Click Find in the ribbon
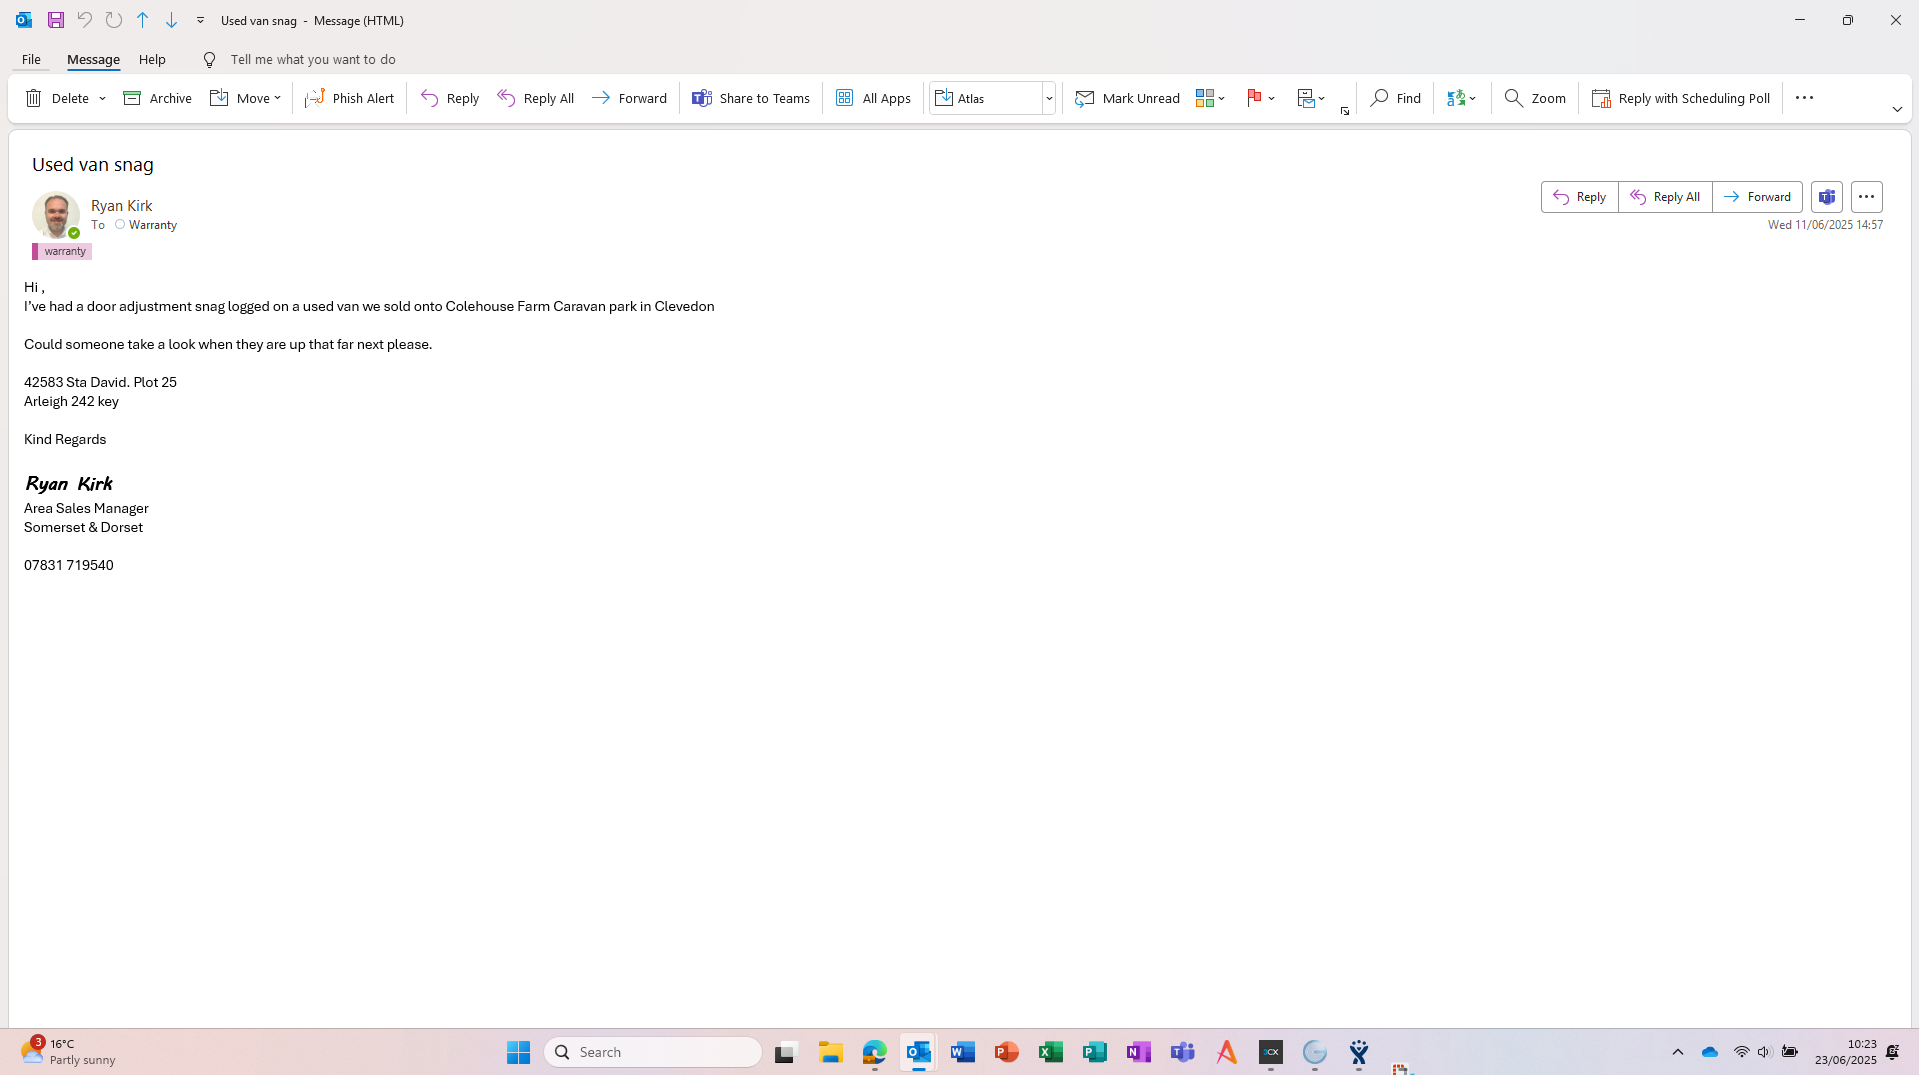This screenshot has height=1075, width=1919. (1396, 98)
